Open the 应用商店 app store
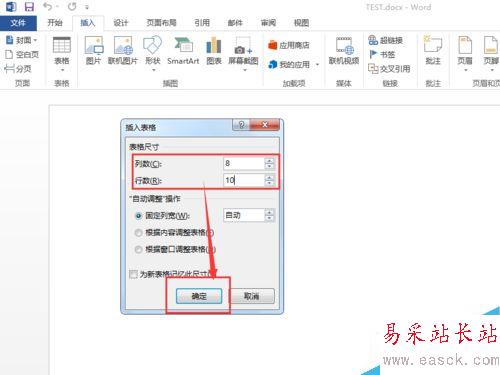This screenshot has height=375, width=500. point(289,45)
